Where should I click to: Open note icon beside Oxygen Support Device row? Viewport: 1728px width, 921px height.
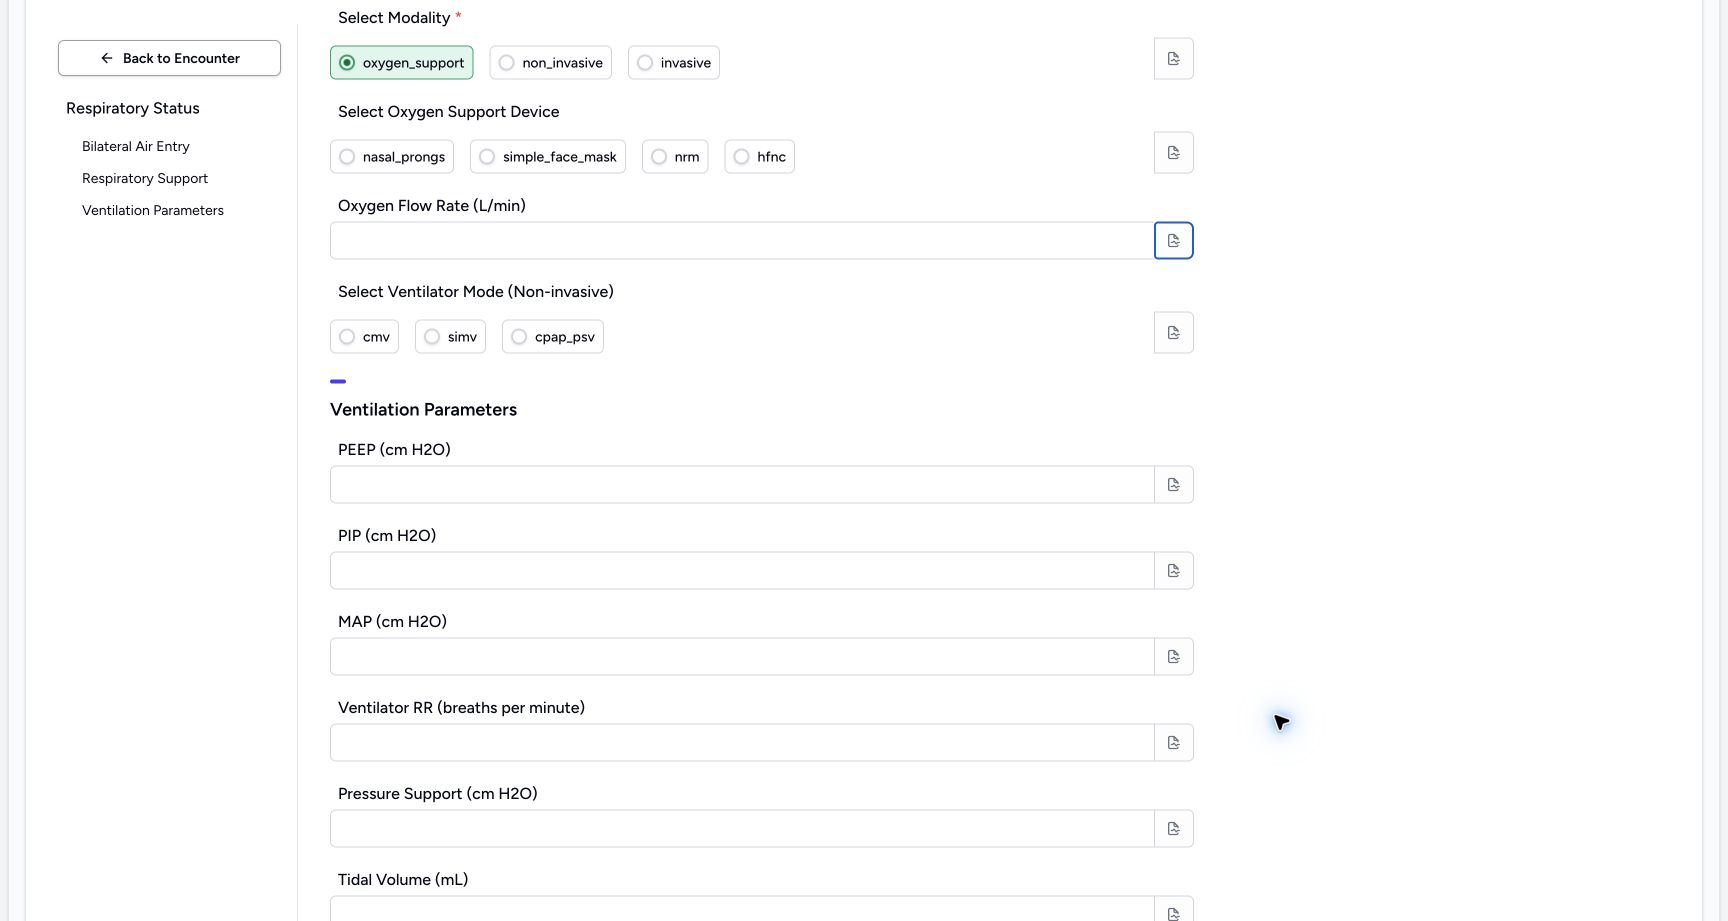click(1173, 153)
